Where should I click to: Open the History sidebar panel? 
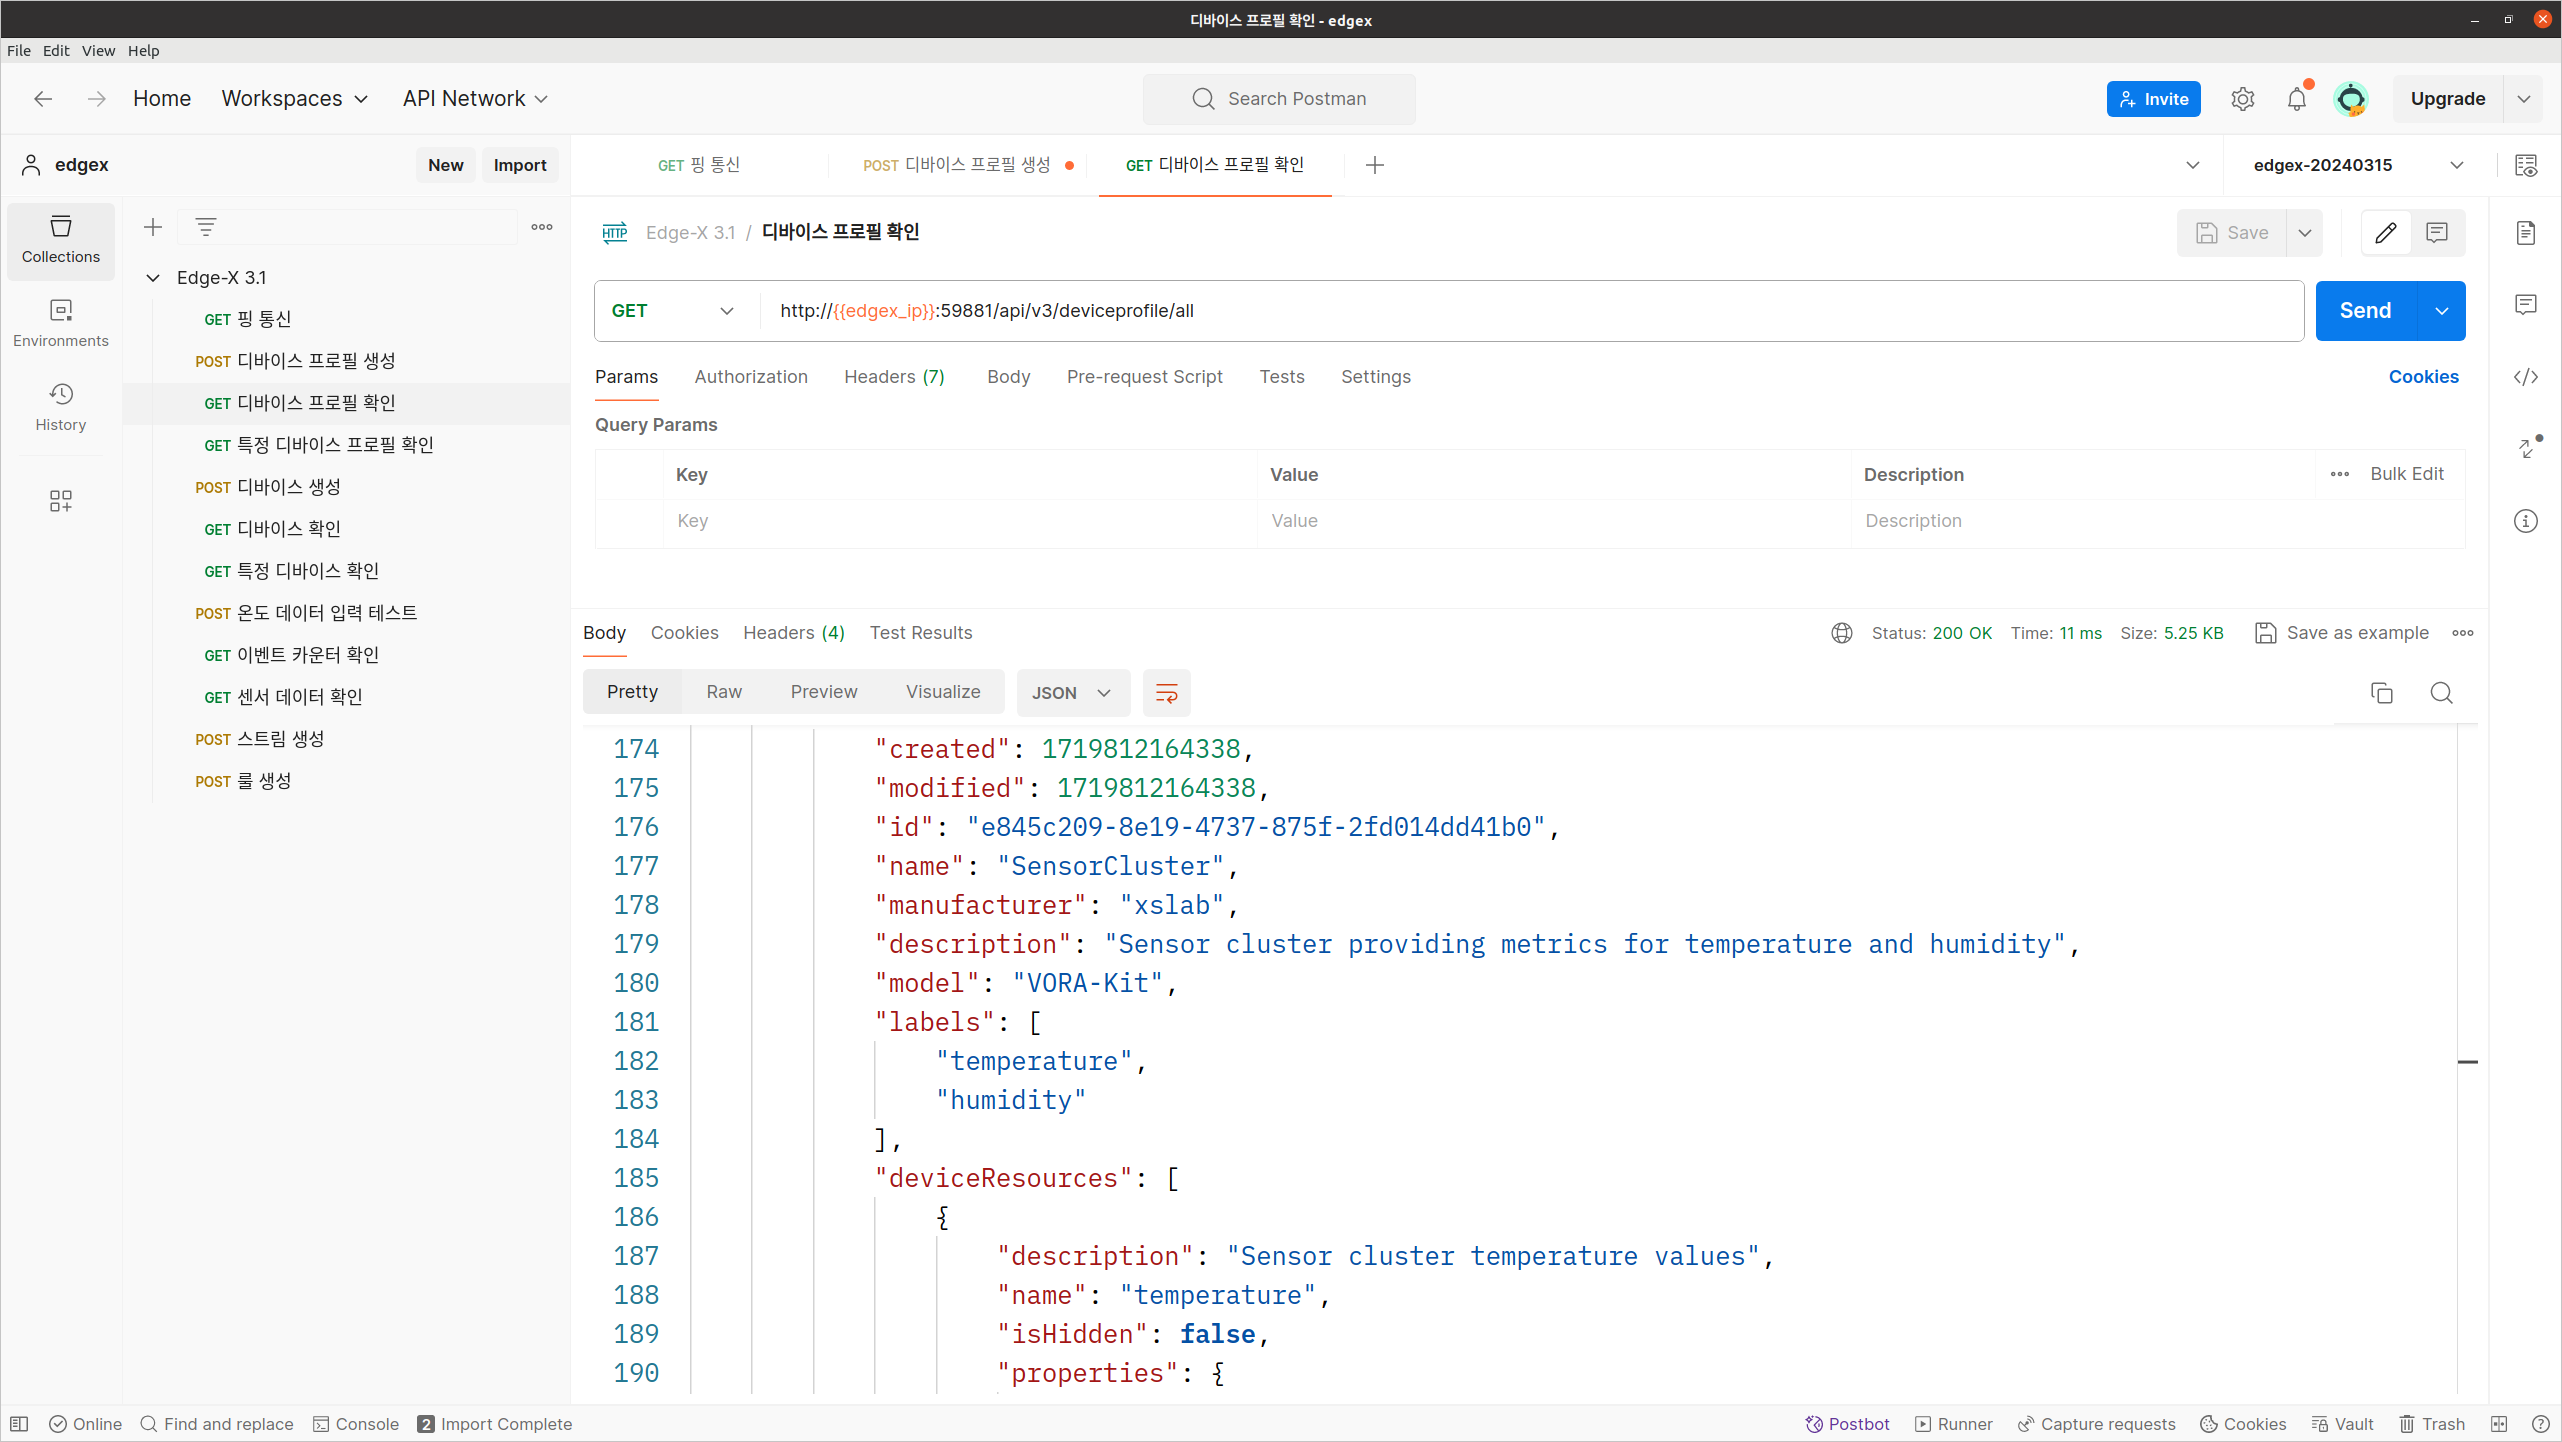[61, 408]
